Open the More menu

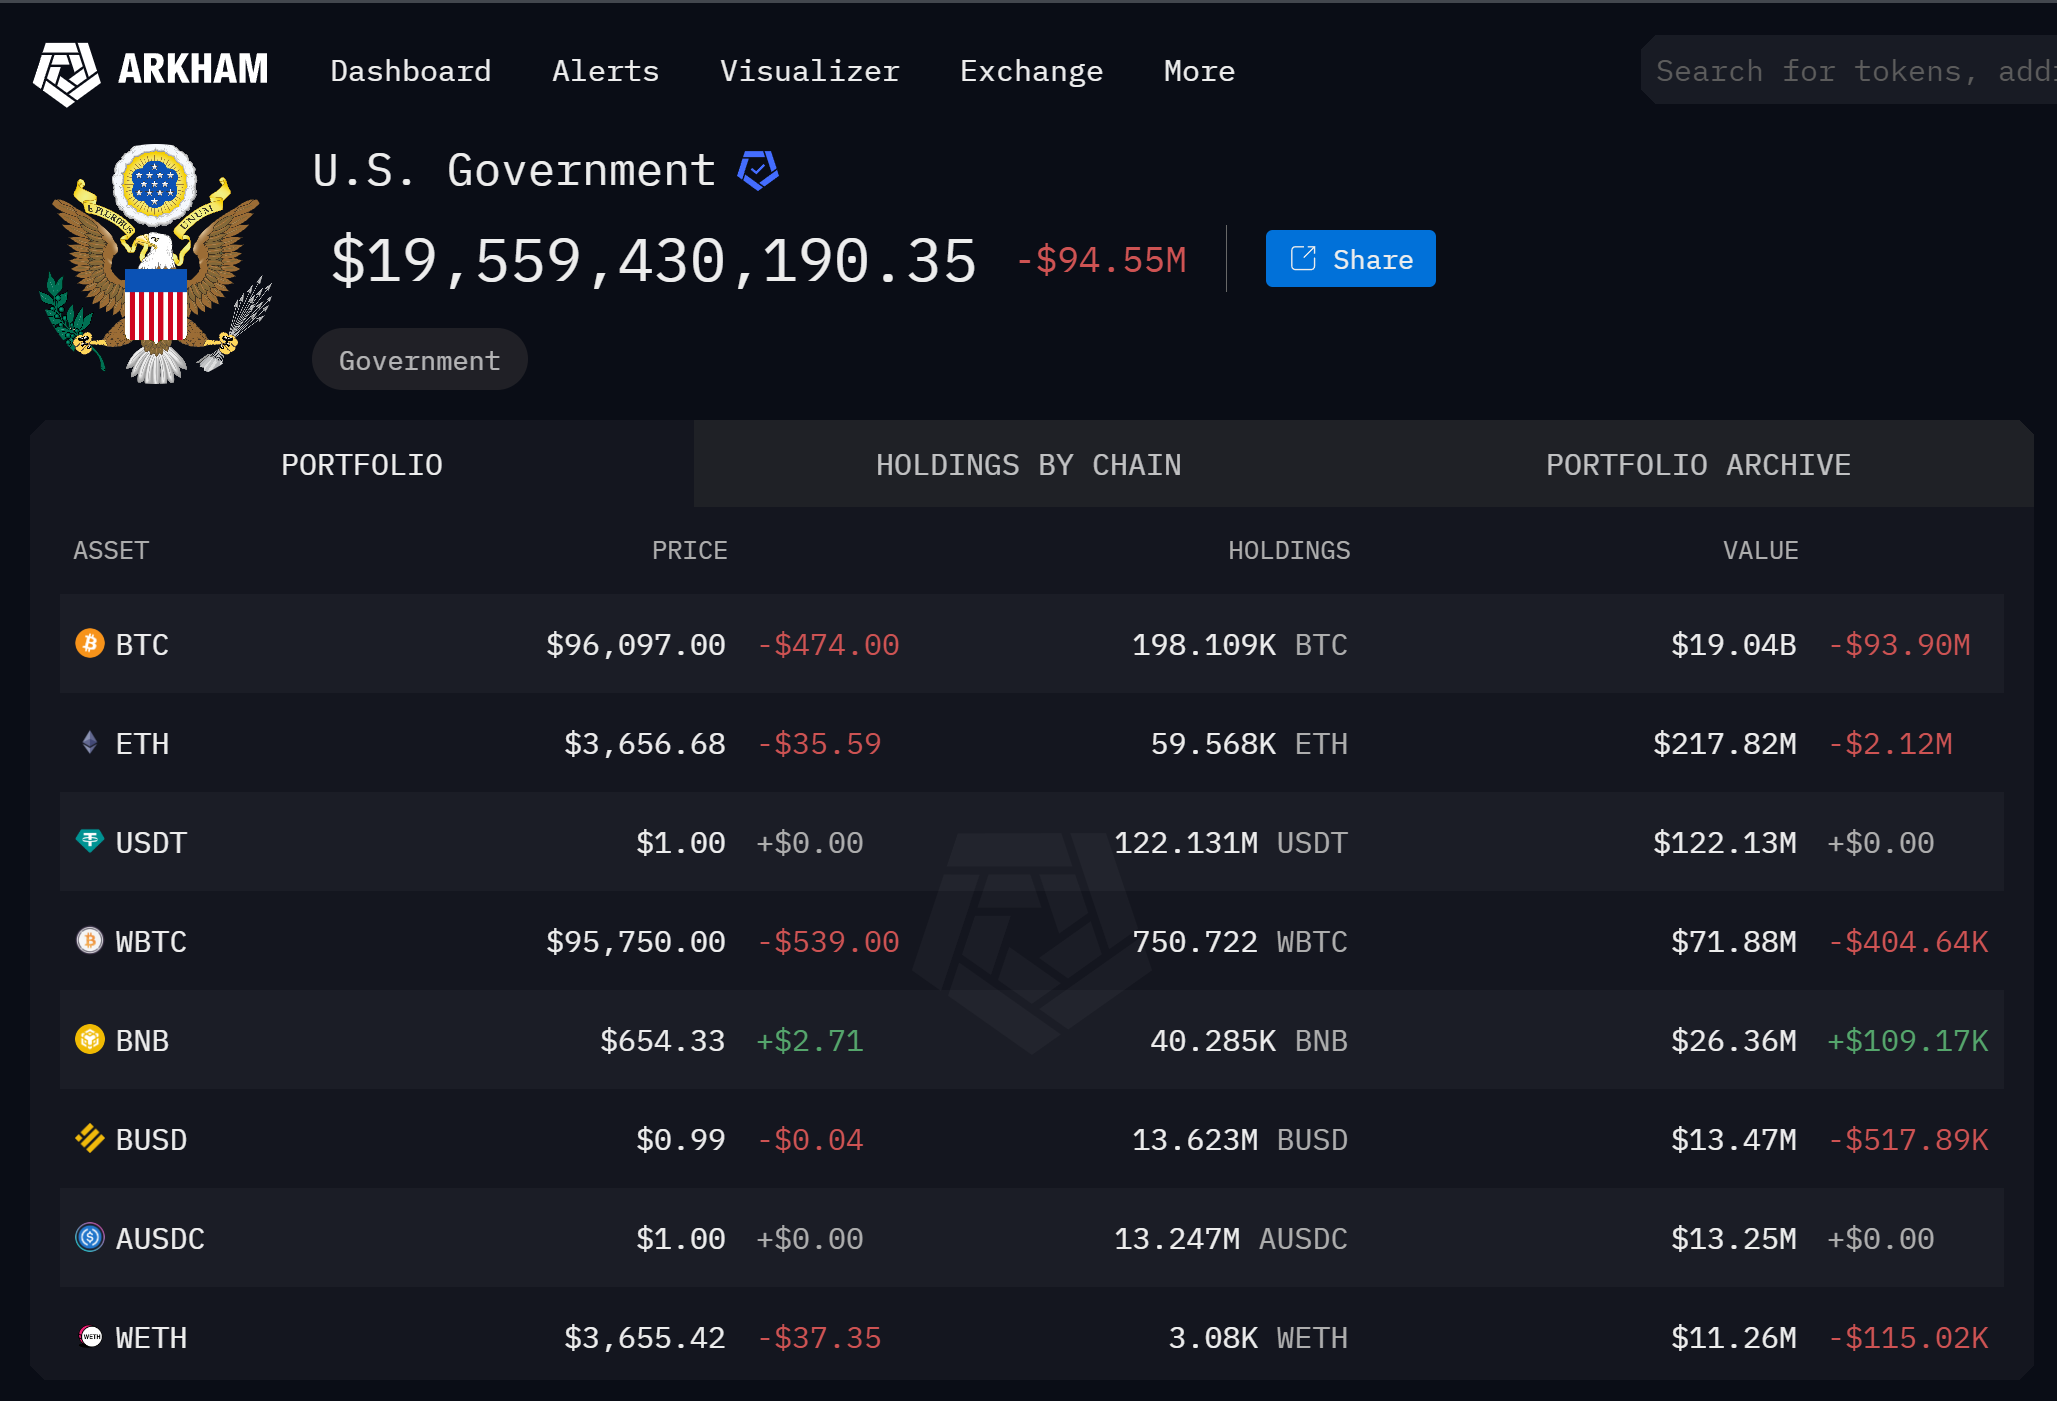(1199, 71)
